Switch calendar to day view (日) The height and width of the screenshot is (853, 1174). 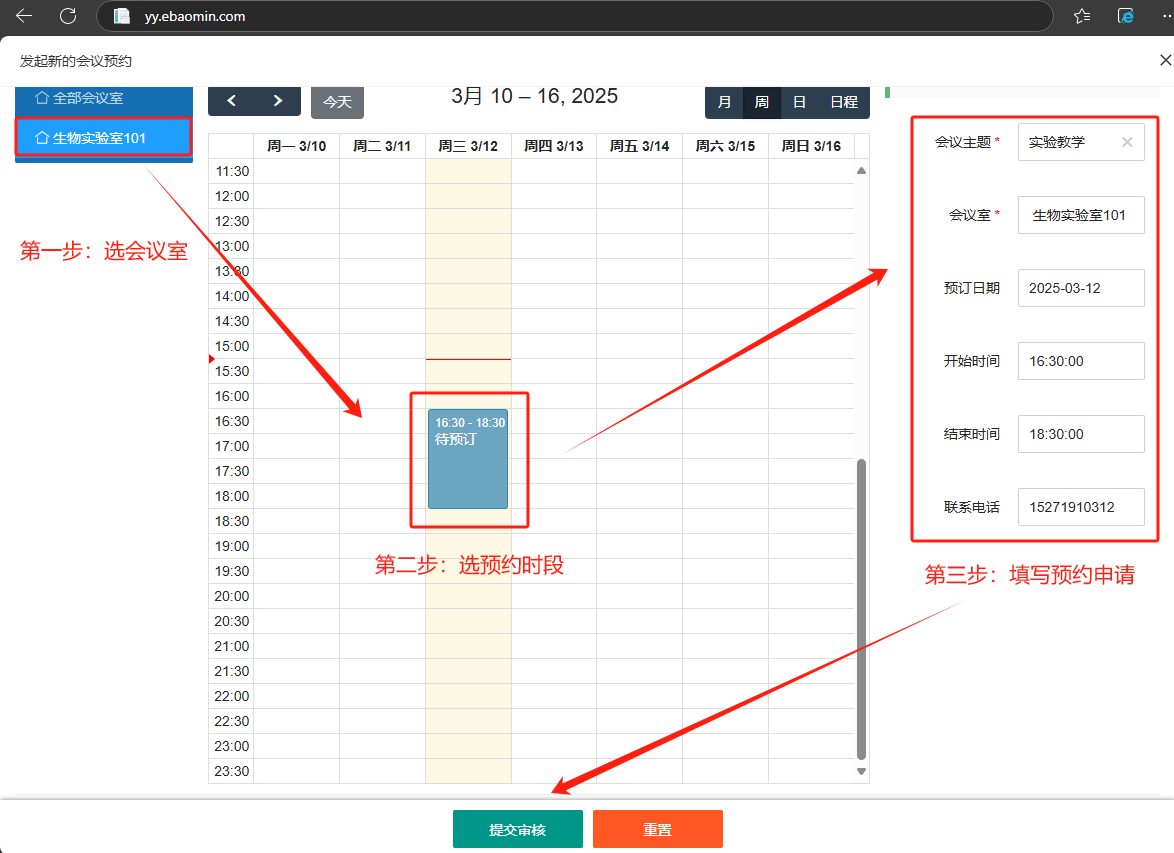[799, 102]
